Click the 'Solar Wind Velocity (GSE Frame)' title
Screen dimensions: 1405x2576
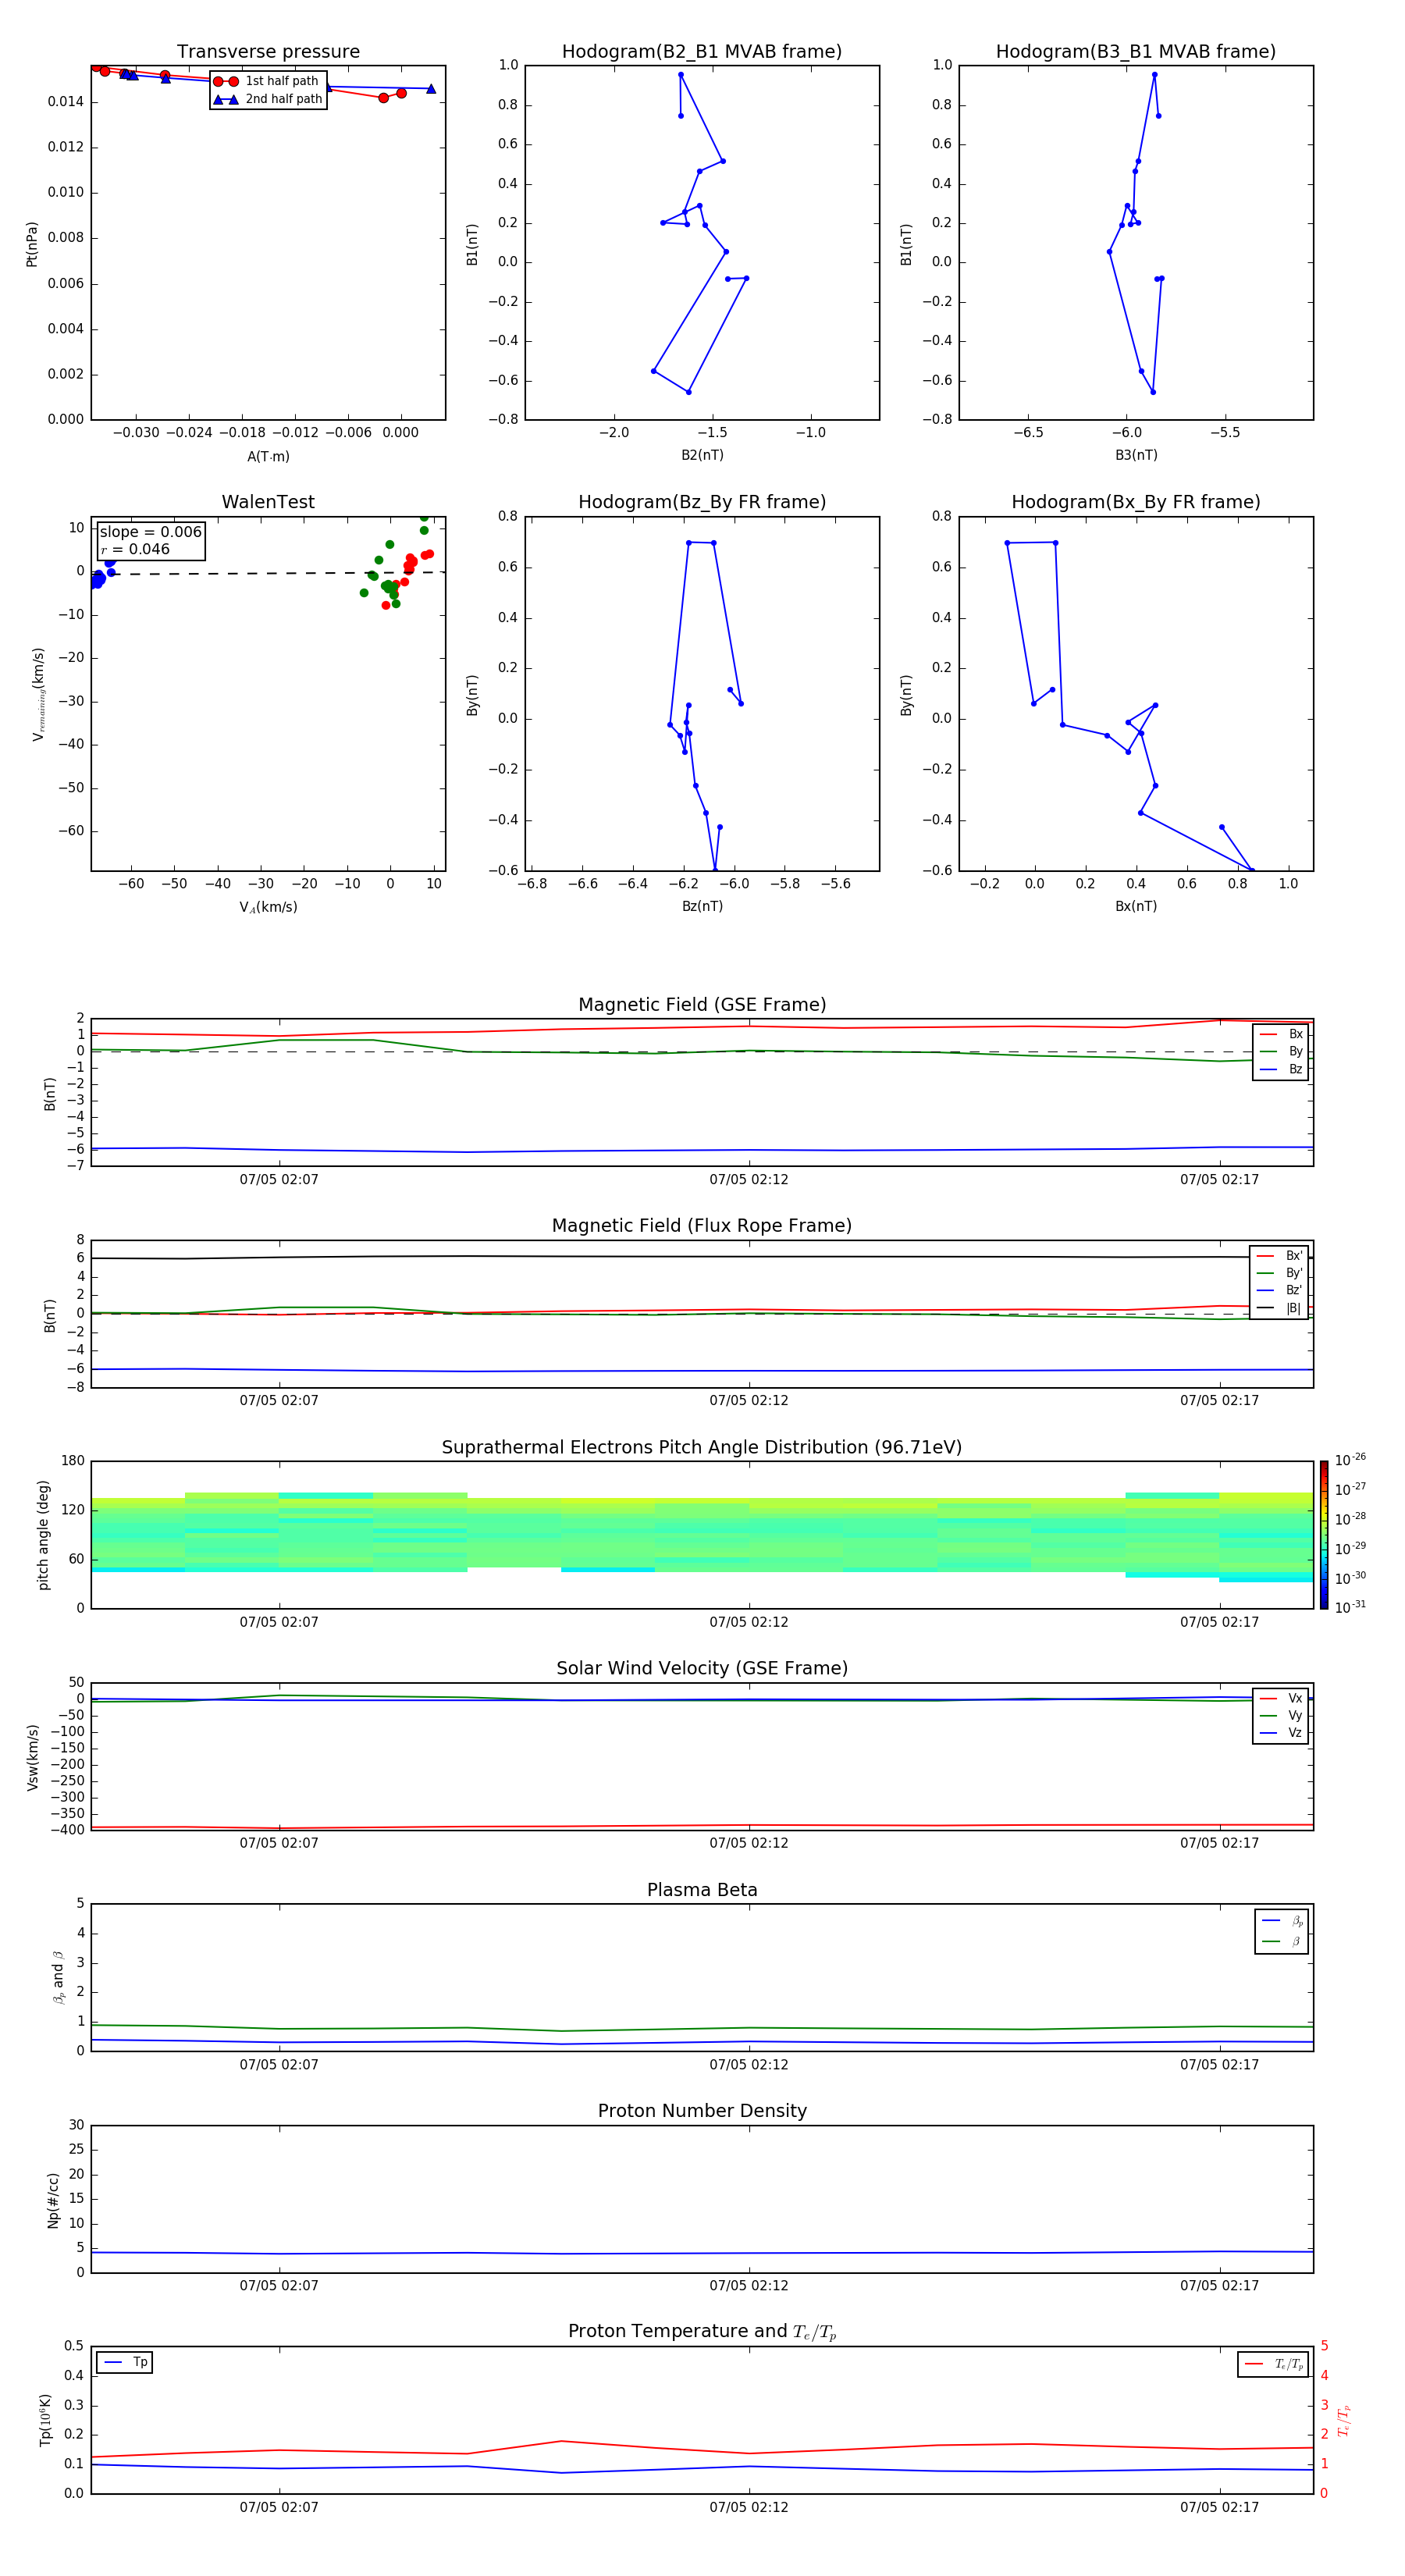pos(702,1669)
